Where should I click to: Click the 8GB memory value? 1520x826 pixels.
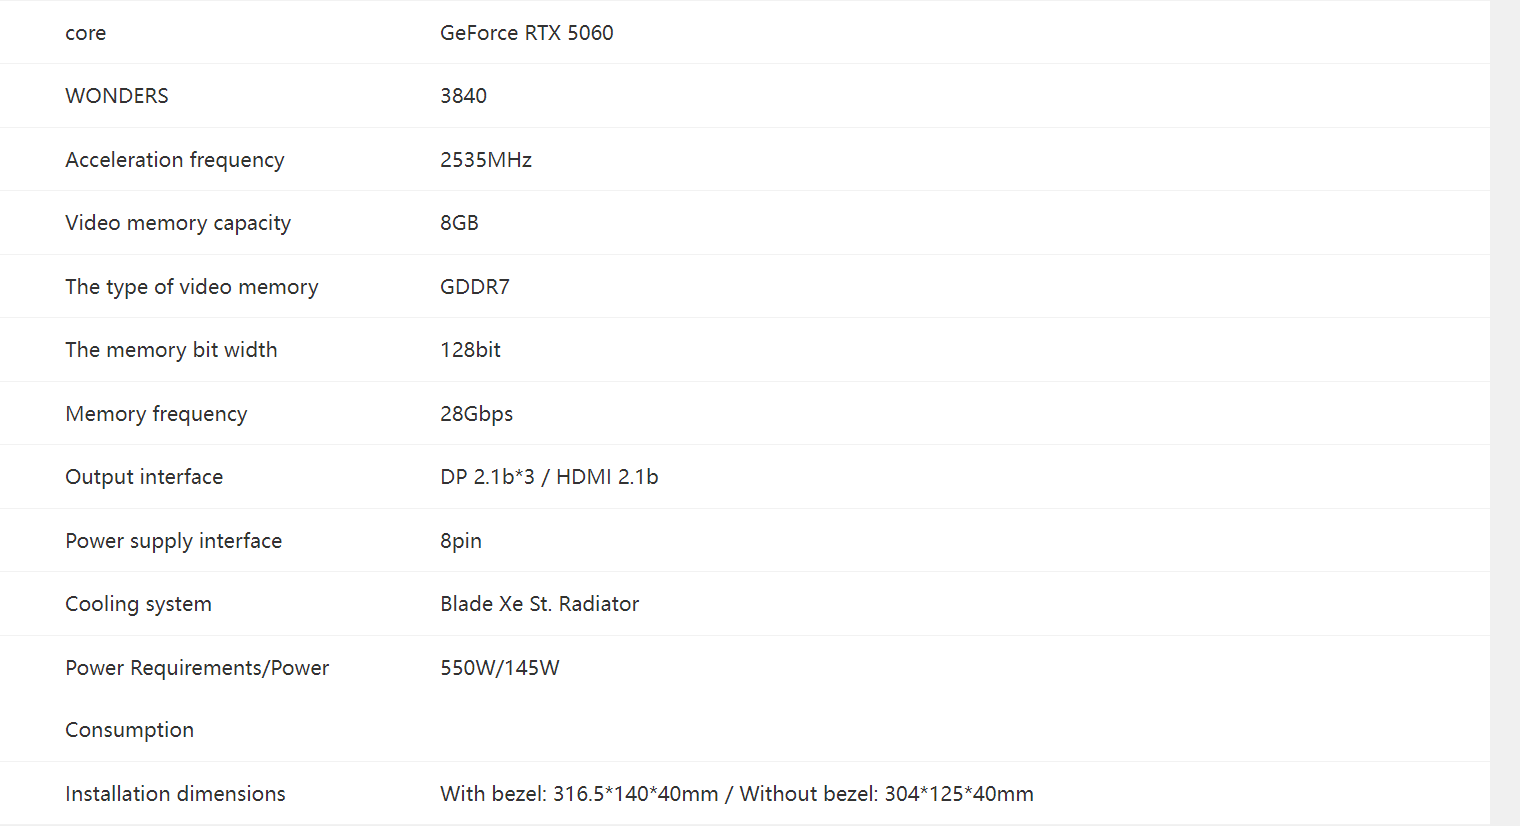[459, 223]
